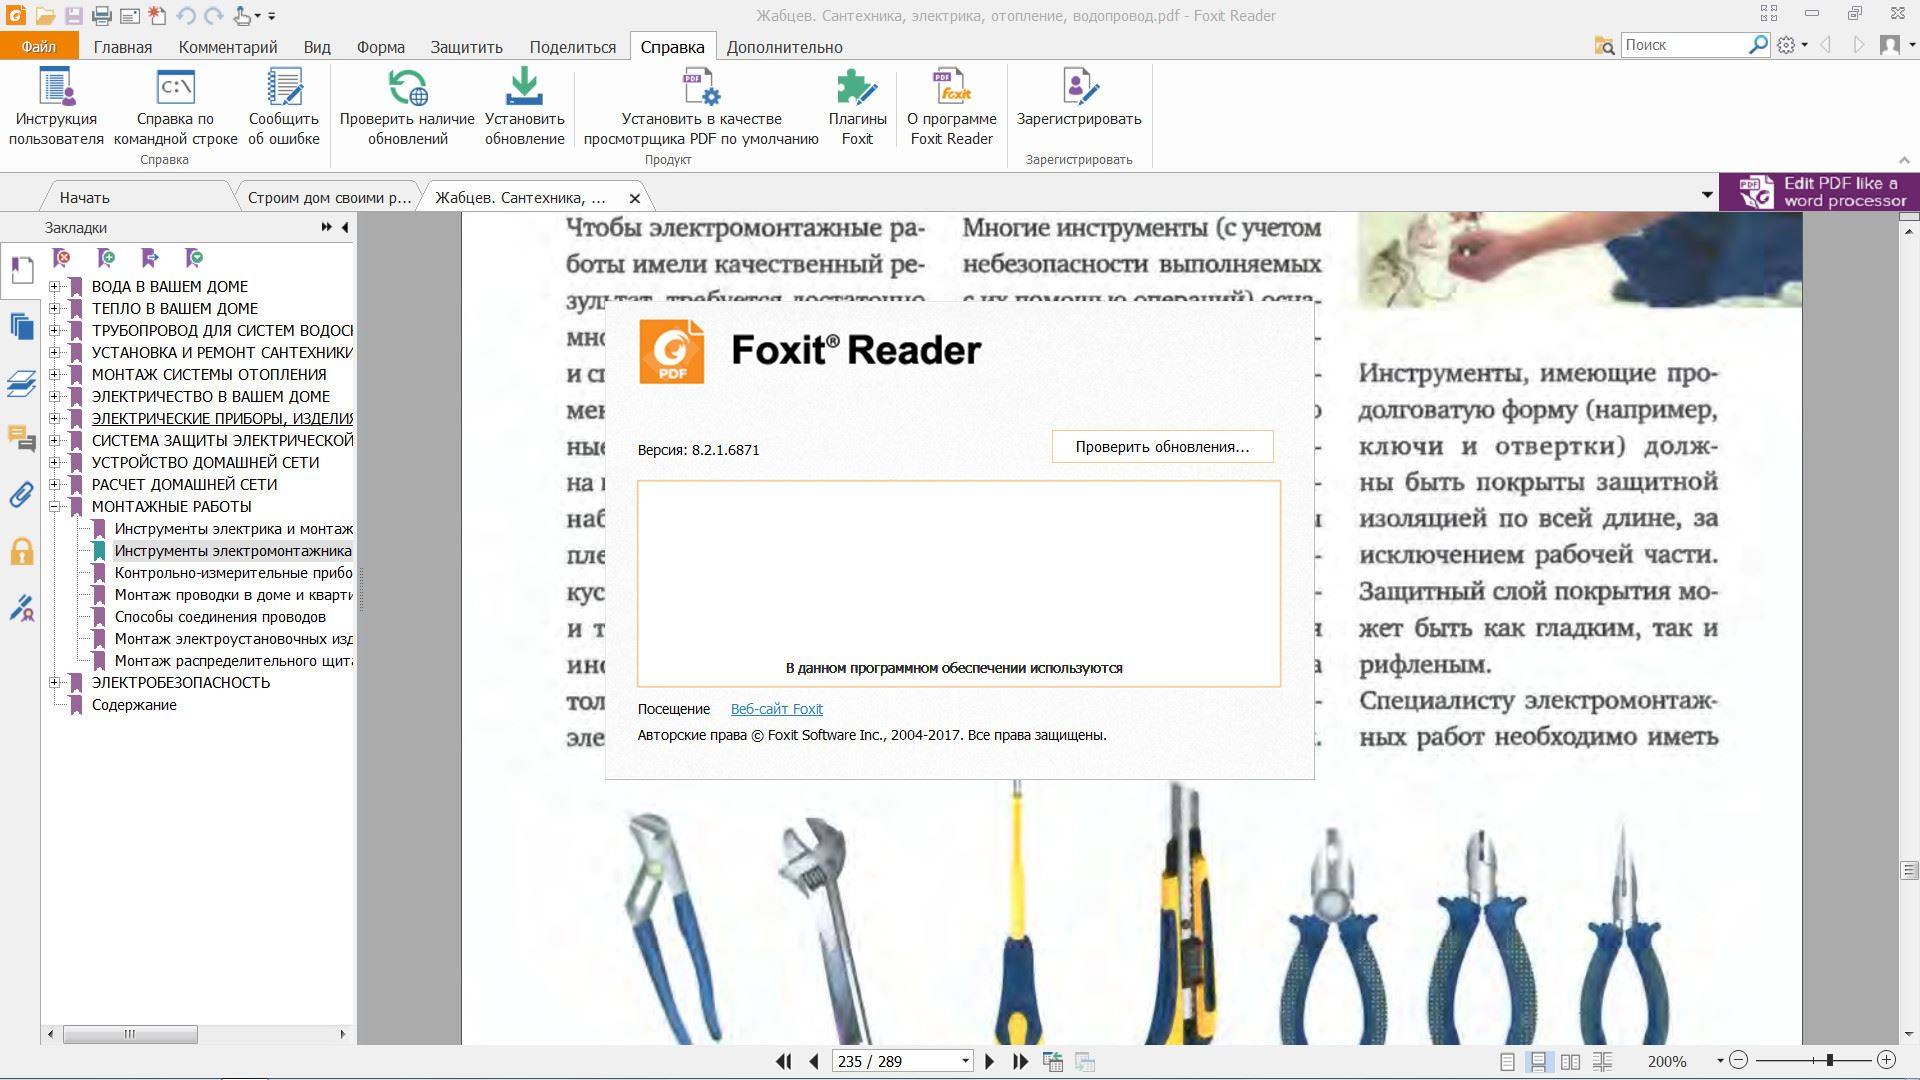Screen dimensions: 1920x1080
Task: Set as default PDF viewer icon
Action: pyautogui.click(x=701, y=107)
